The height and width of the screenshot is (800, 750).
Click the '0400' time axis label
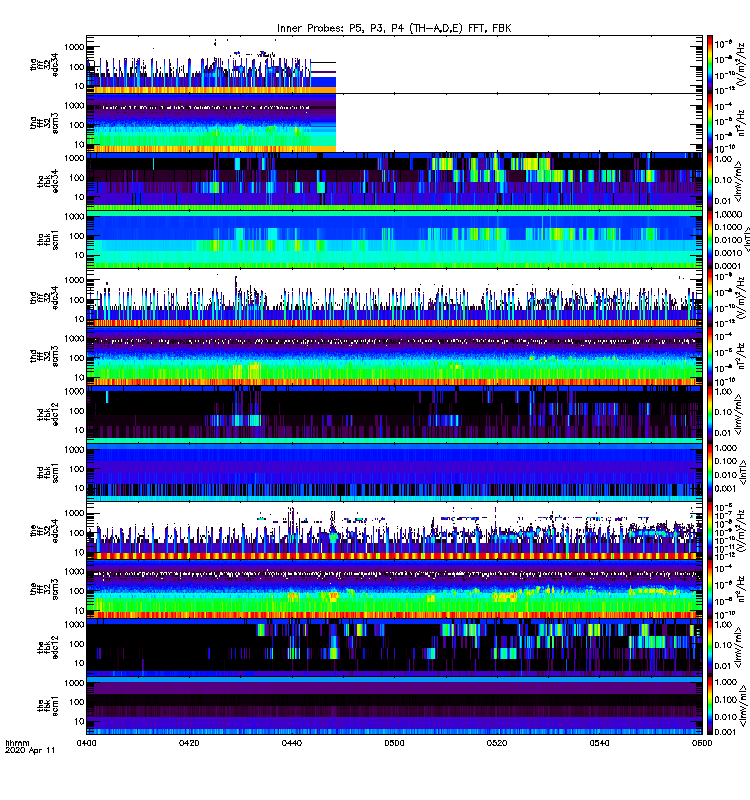[x=86, y=743]
